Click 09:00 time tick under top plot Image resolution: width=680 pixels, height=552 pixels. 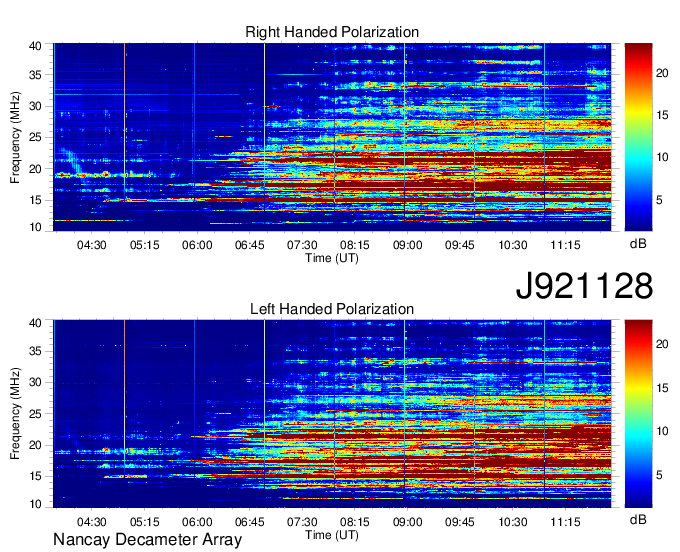tap(408, 245)
